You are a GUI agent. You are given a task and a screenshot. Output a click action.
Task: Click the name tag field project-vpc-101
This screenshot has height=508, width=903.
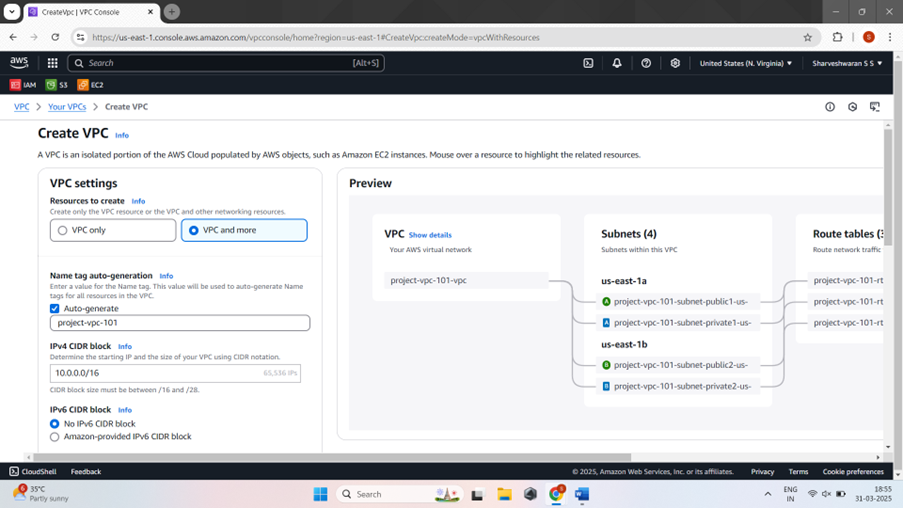coord(180,323)
